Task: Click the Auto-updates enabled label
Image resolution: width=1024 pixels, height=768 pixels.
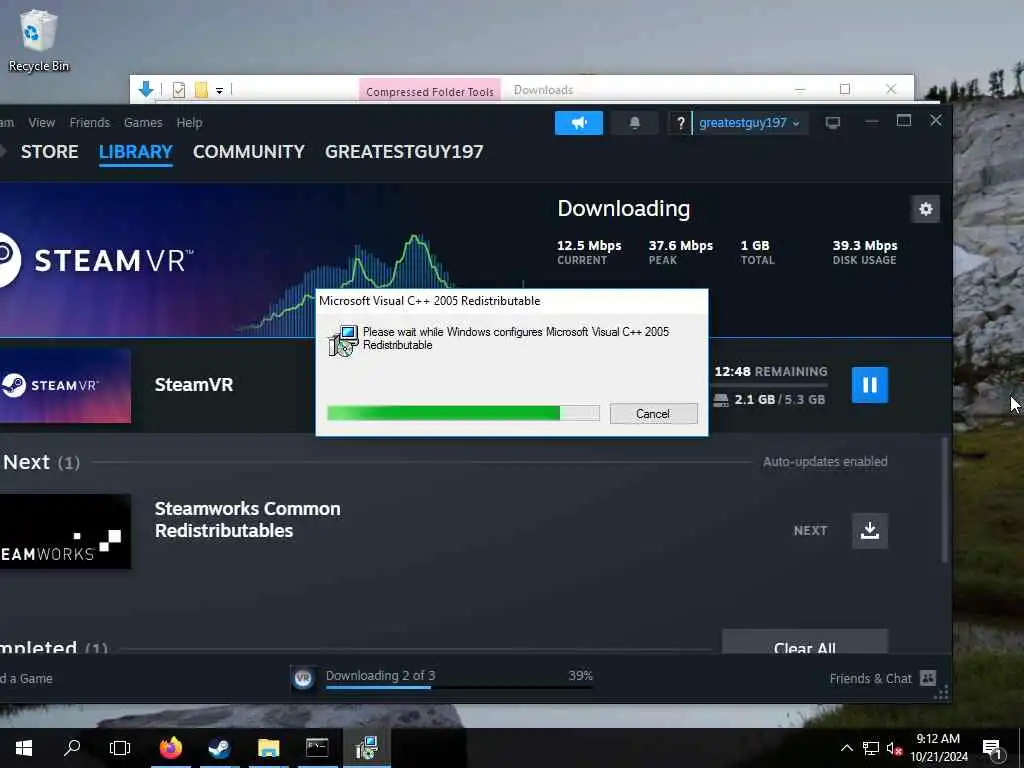Action: (825, 461)
